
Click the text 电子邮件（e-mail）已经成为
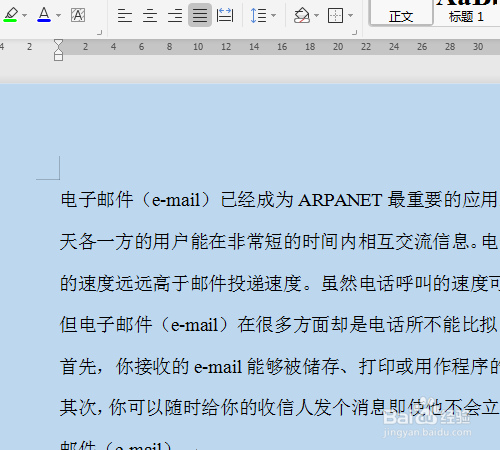pos(177,200)
